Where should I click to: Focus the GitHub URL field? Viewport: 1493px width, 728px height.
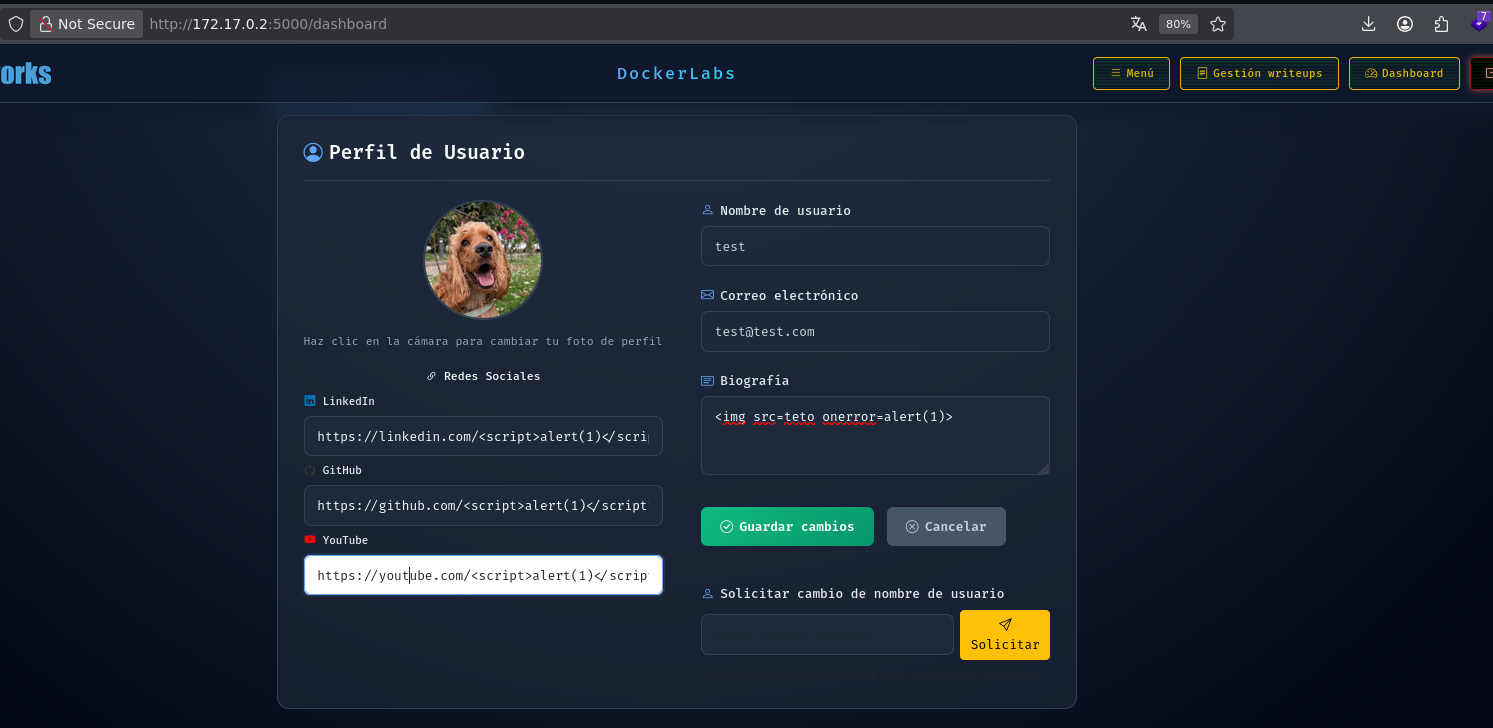pyautogui.click(x=483, y=505)
